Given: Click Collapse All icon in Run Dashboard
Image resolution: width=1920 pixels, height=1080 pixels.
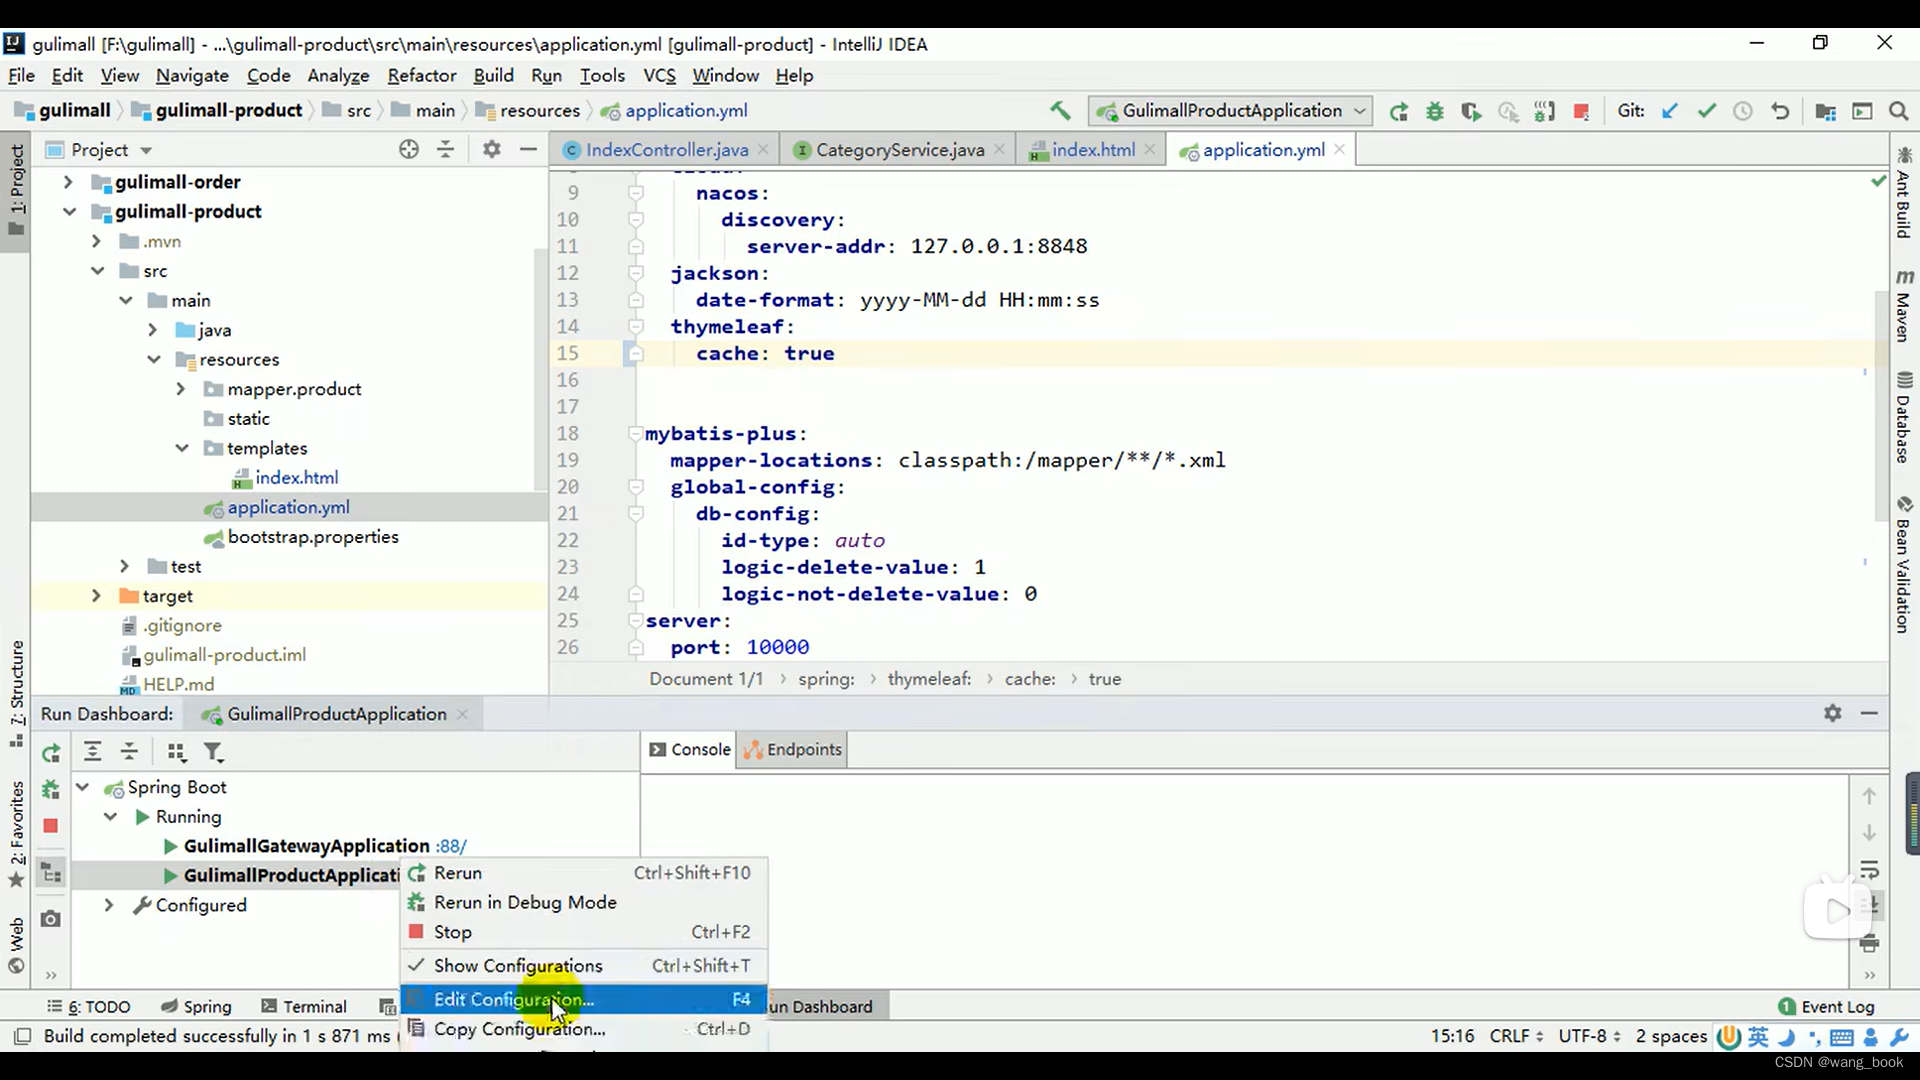Looking at the screenshot, I should click(x=129, y=752).
